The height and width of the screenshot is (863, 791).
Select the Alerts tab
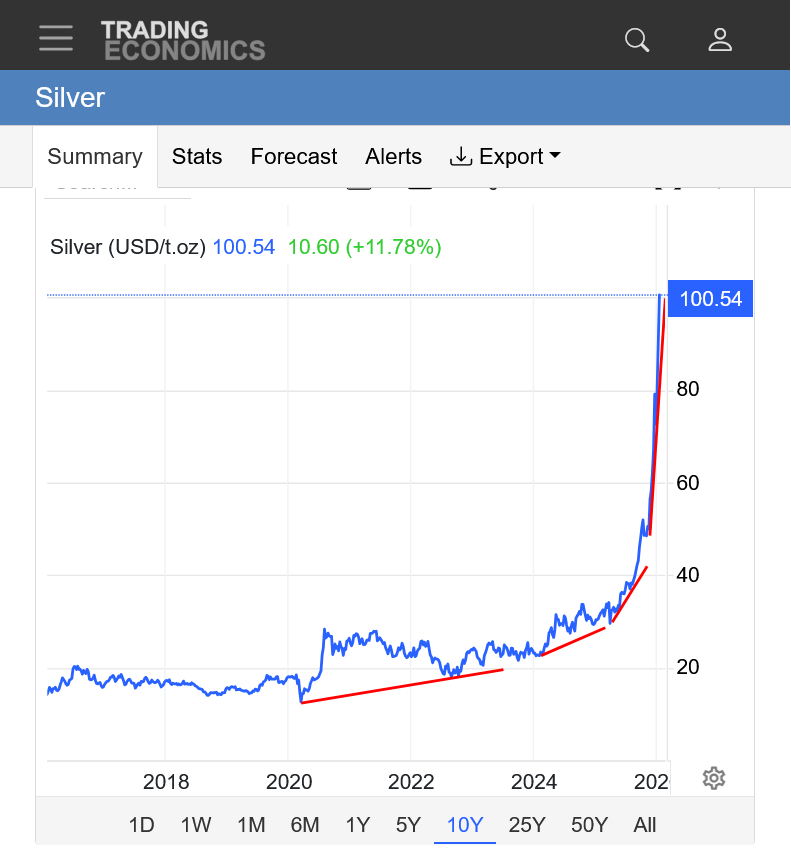click(393, 157)
